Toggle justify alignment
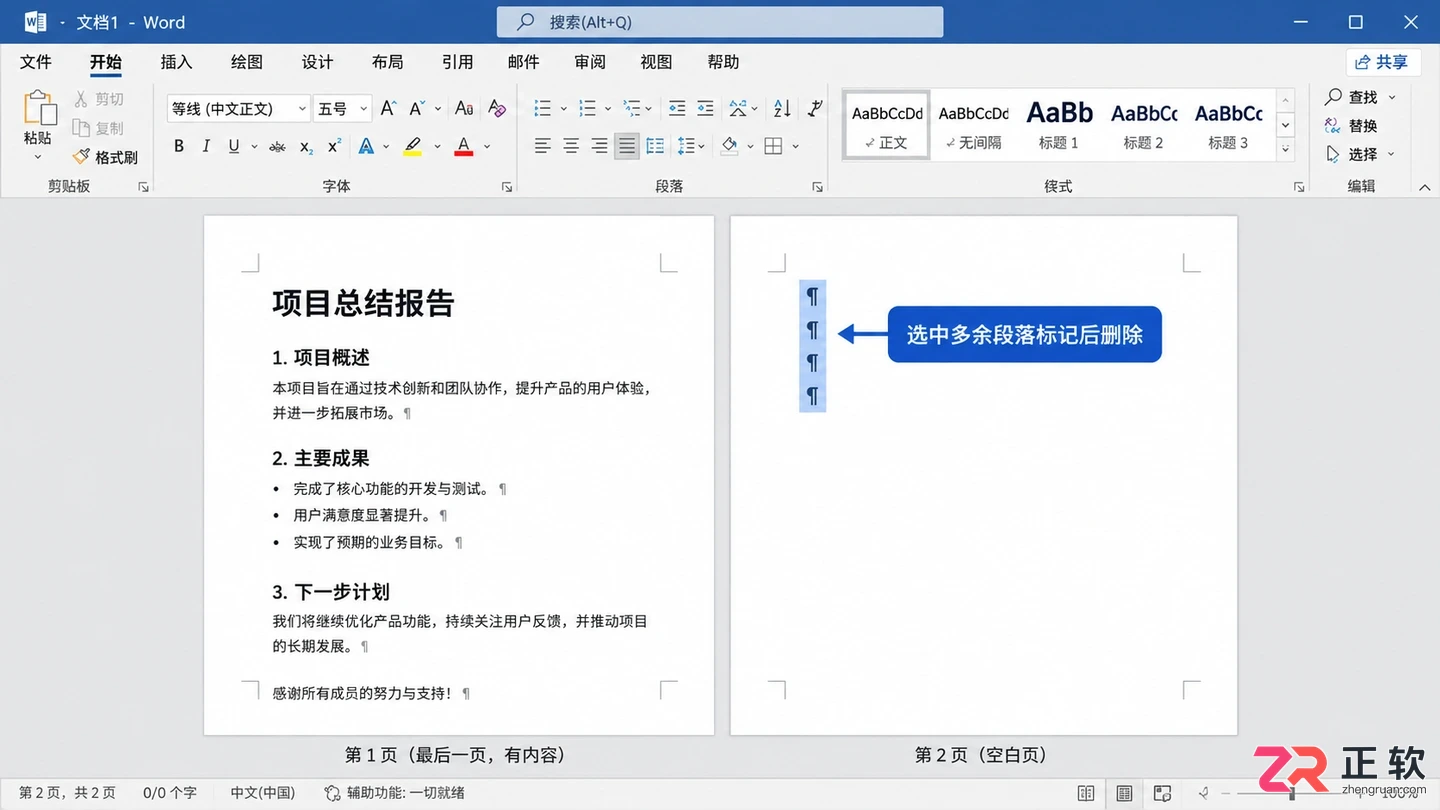Screen dimensions: 1440x810 626,147
